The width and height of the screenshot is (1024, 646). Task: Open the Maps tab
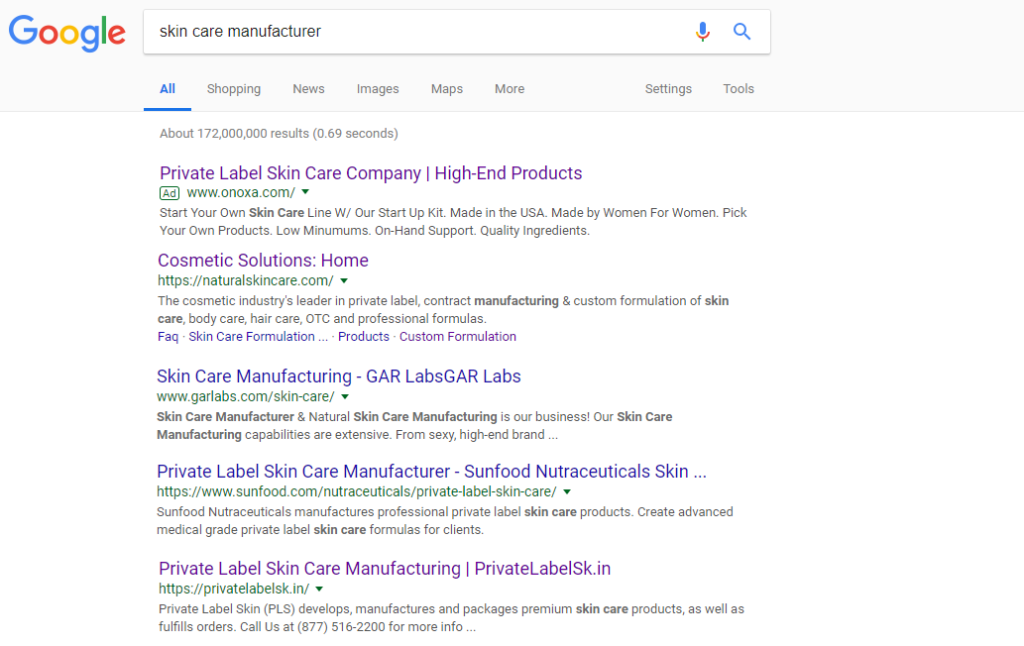446,89
